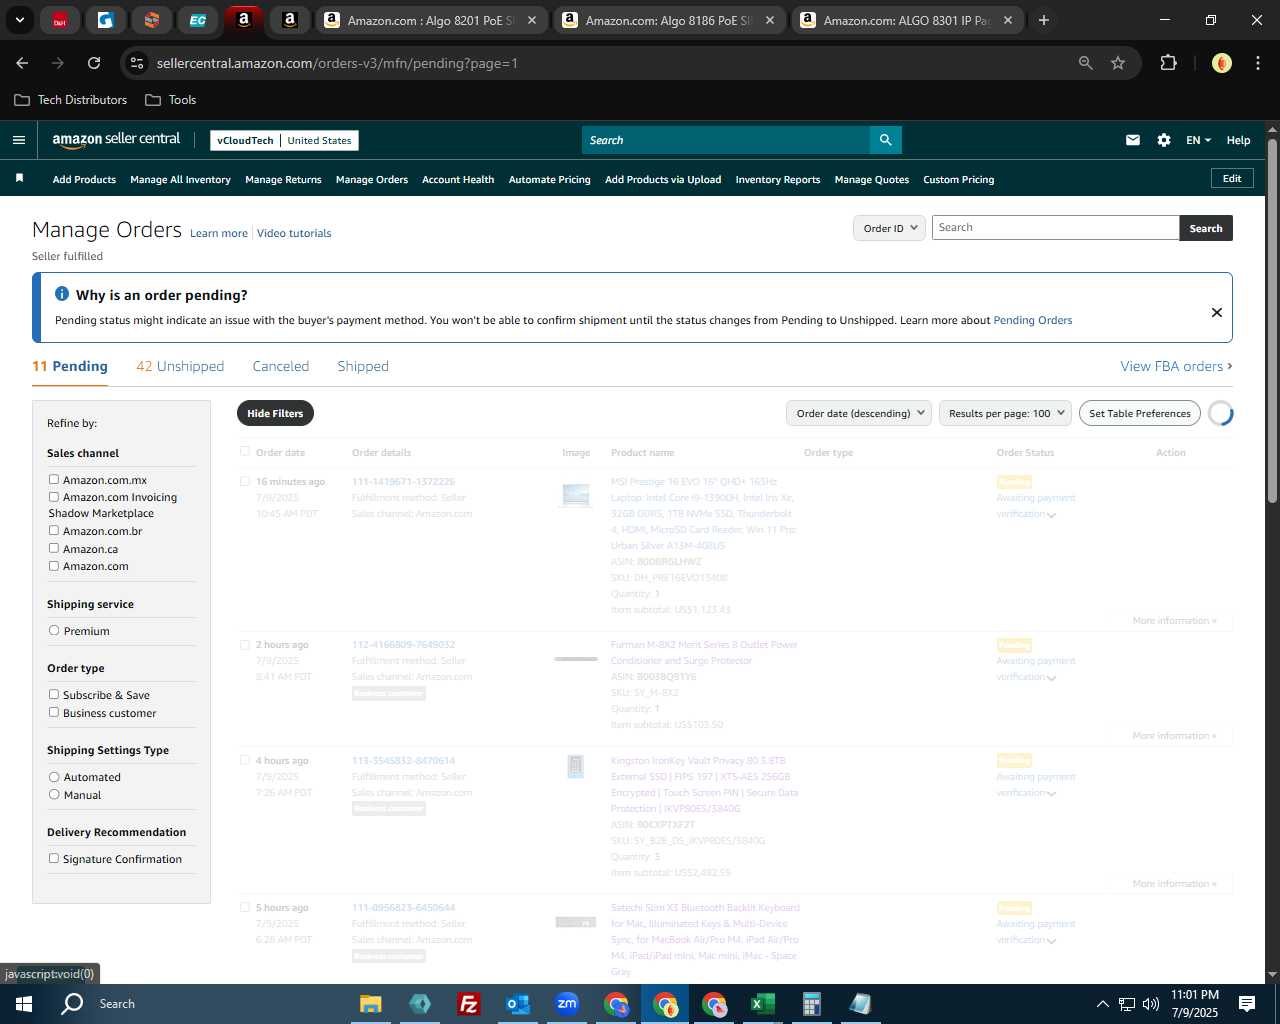This screenshot has width=1280, height=1024.
Task: Open the Pending Orders help link
Action: pos(1033,320)
